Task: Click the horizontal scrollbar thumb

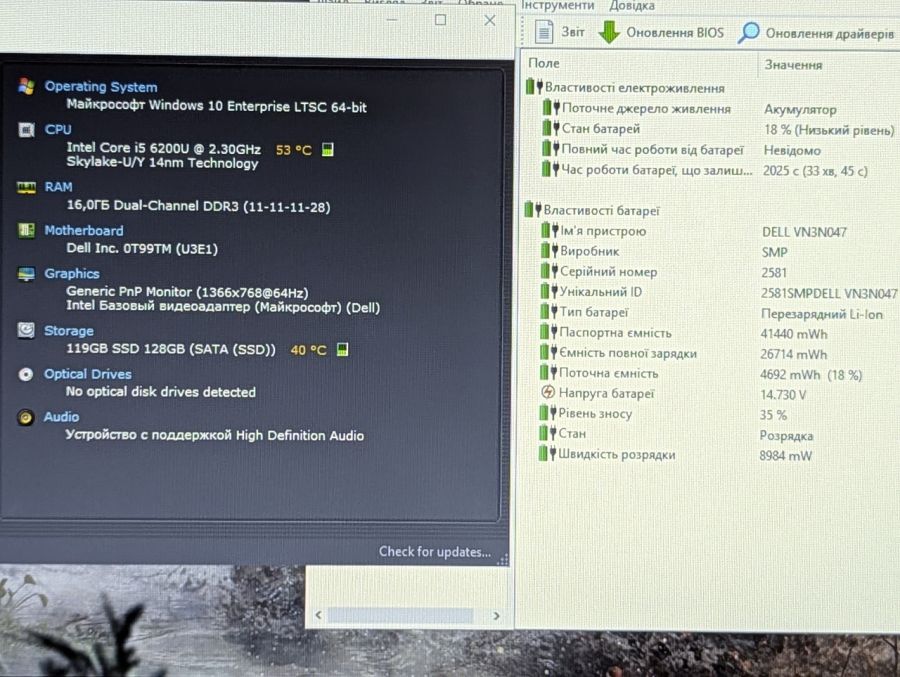Action: pyautogui.click(x=401, y=616)
